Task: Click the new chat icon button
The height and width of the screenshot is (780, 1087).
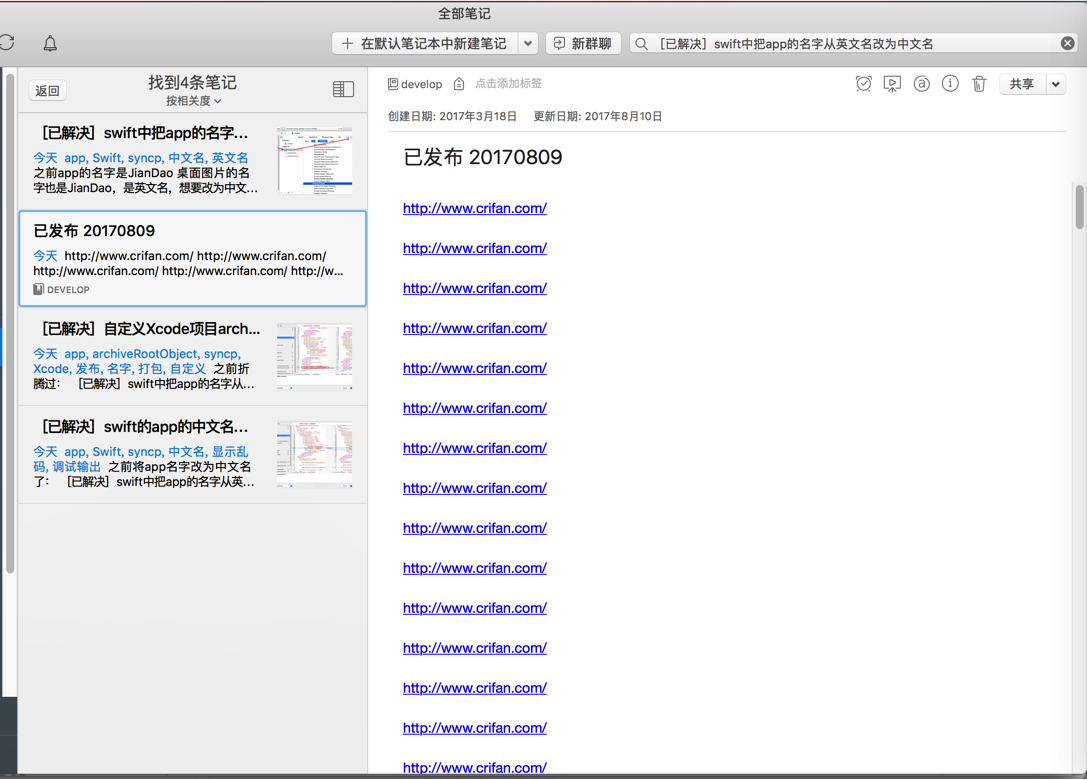Action: tap(559, 44)
